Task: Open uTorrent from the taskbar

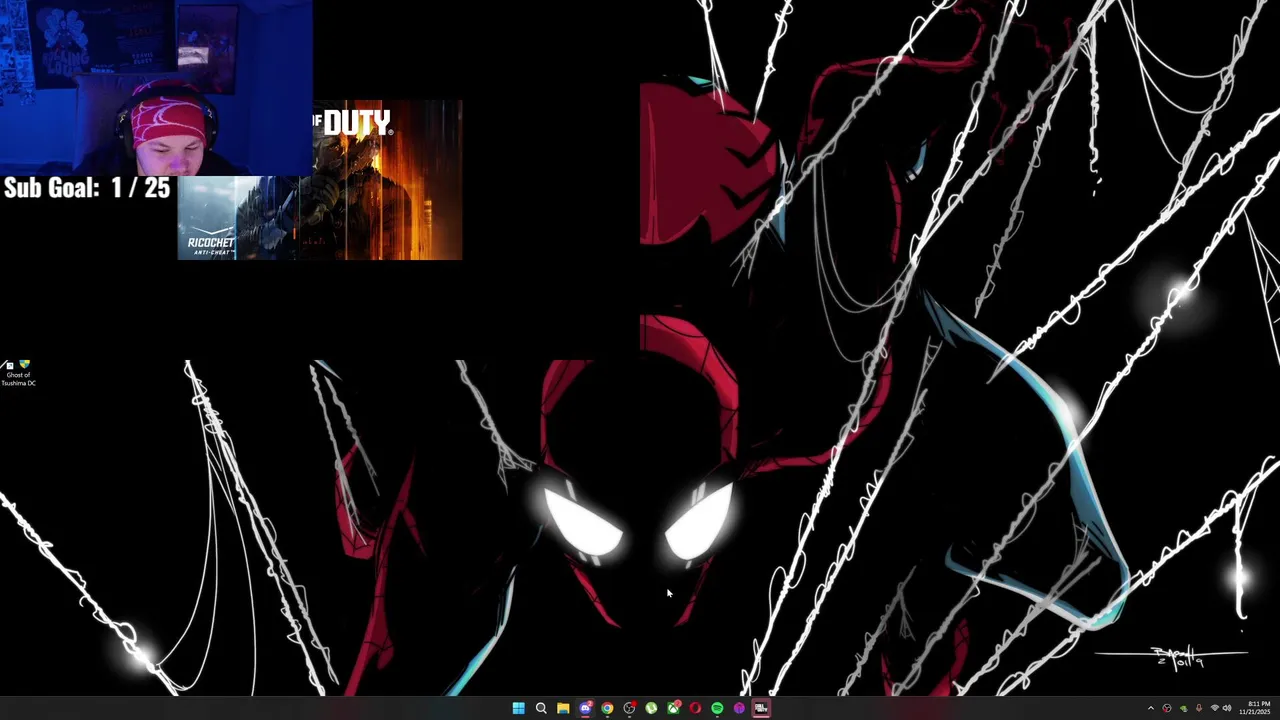Action: coord(651,708)
